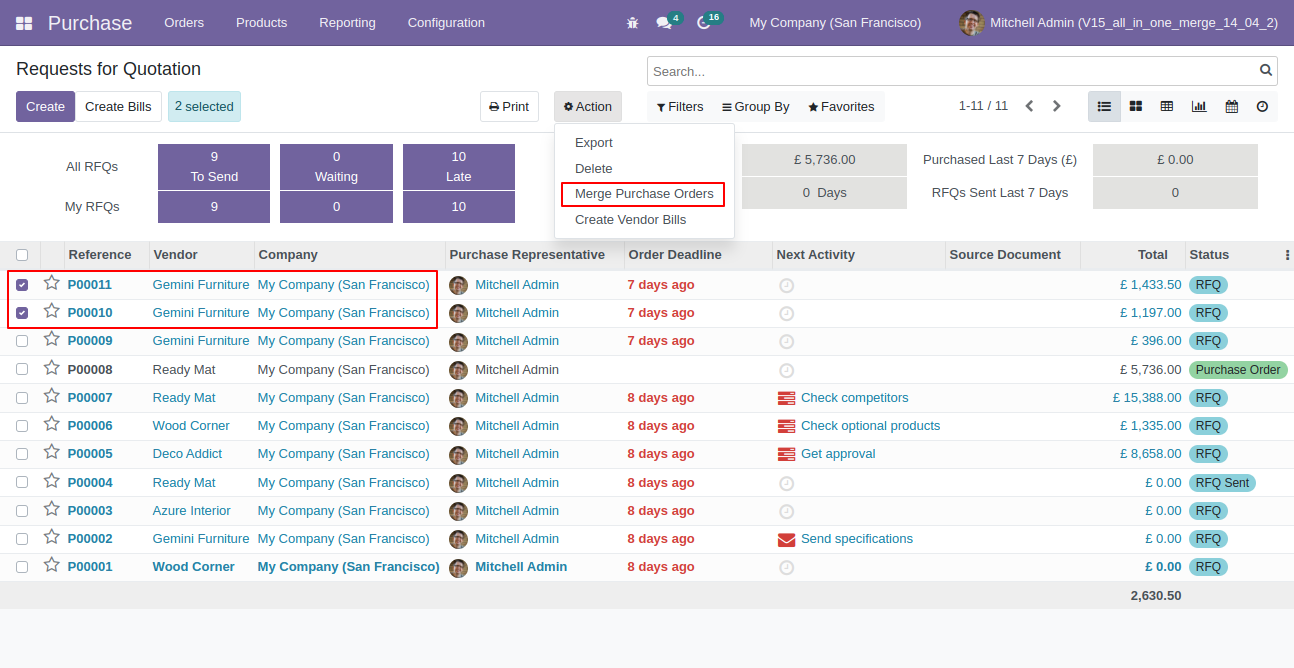Switch to pivot table view
The height and width of the screenshot is (668, 1294).
(1167, 106)
